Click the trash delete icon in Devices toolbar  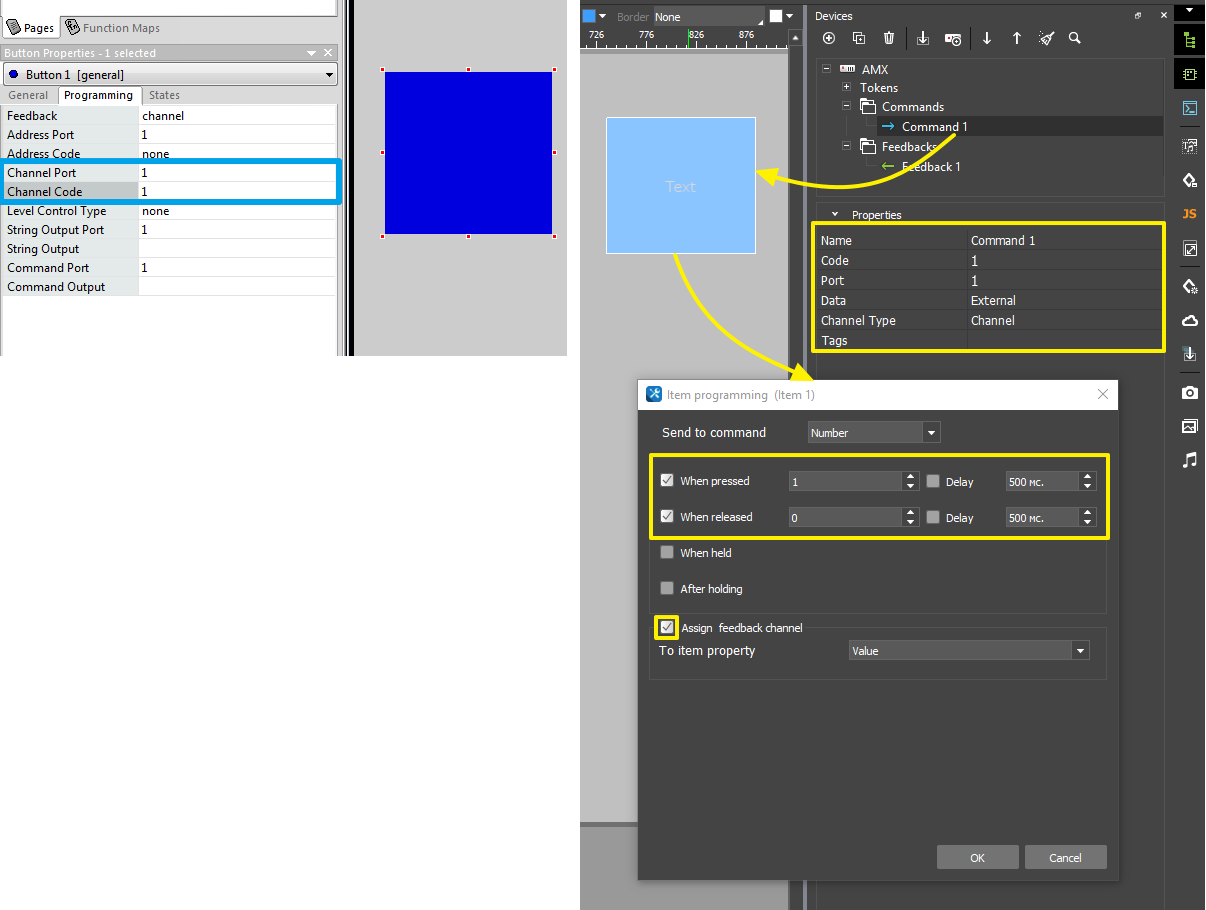pos(889,38)
